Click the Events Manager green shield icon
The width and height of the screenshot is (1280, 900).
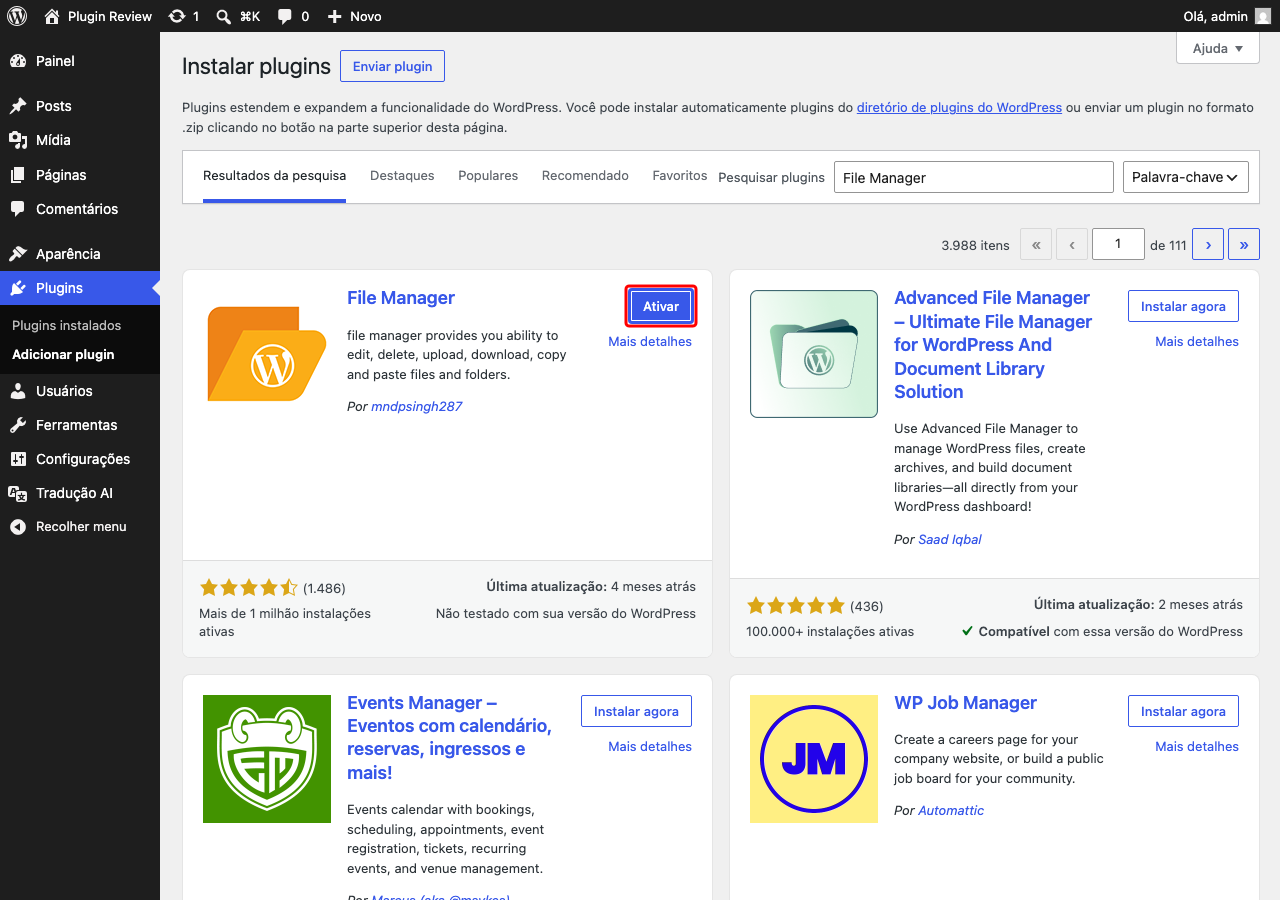(267, 759)
